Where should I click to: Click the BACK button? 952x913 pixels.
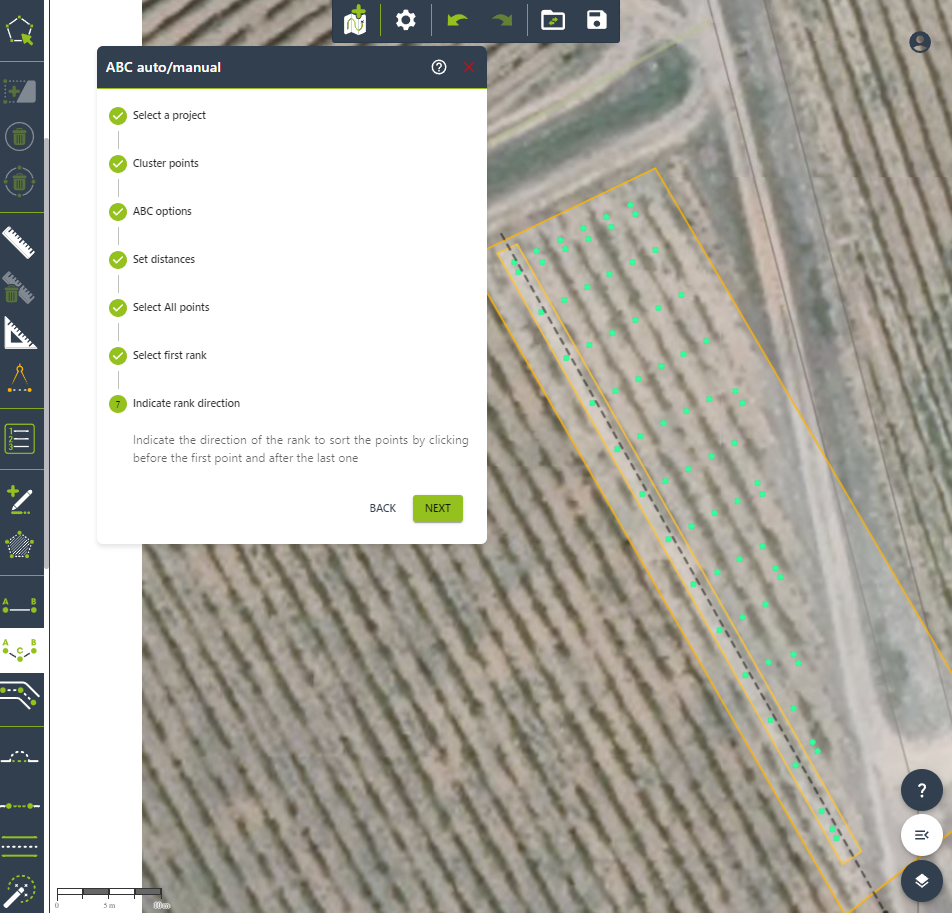(383, 508)
